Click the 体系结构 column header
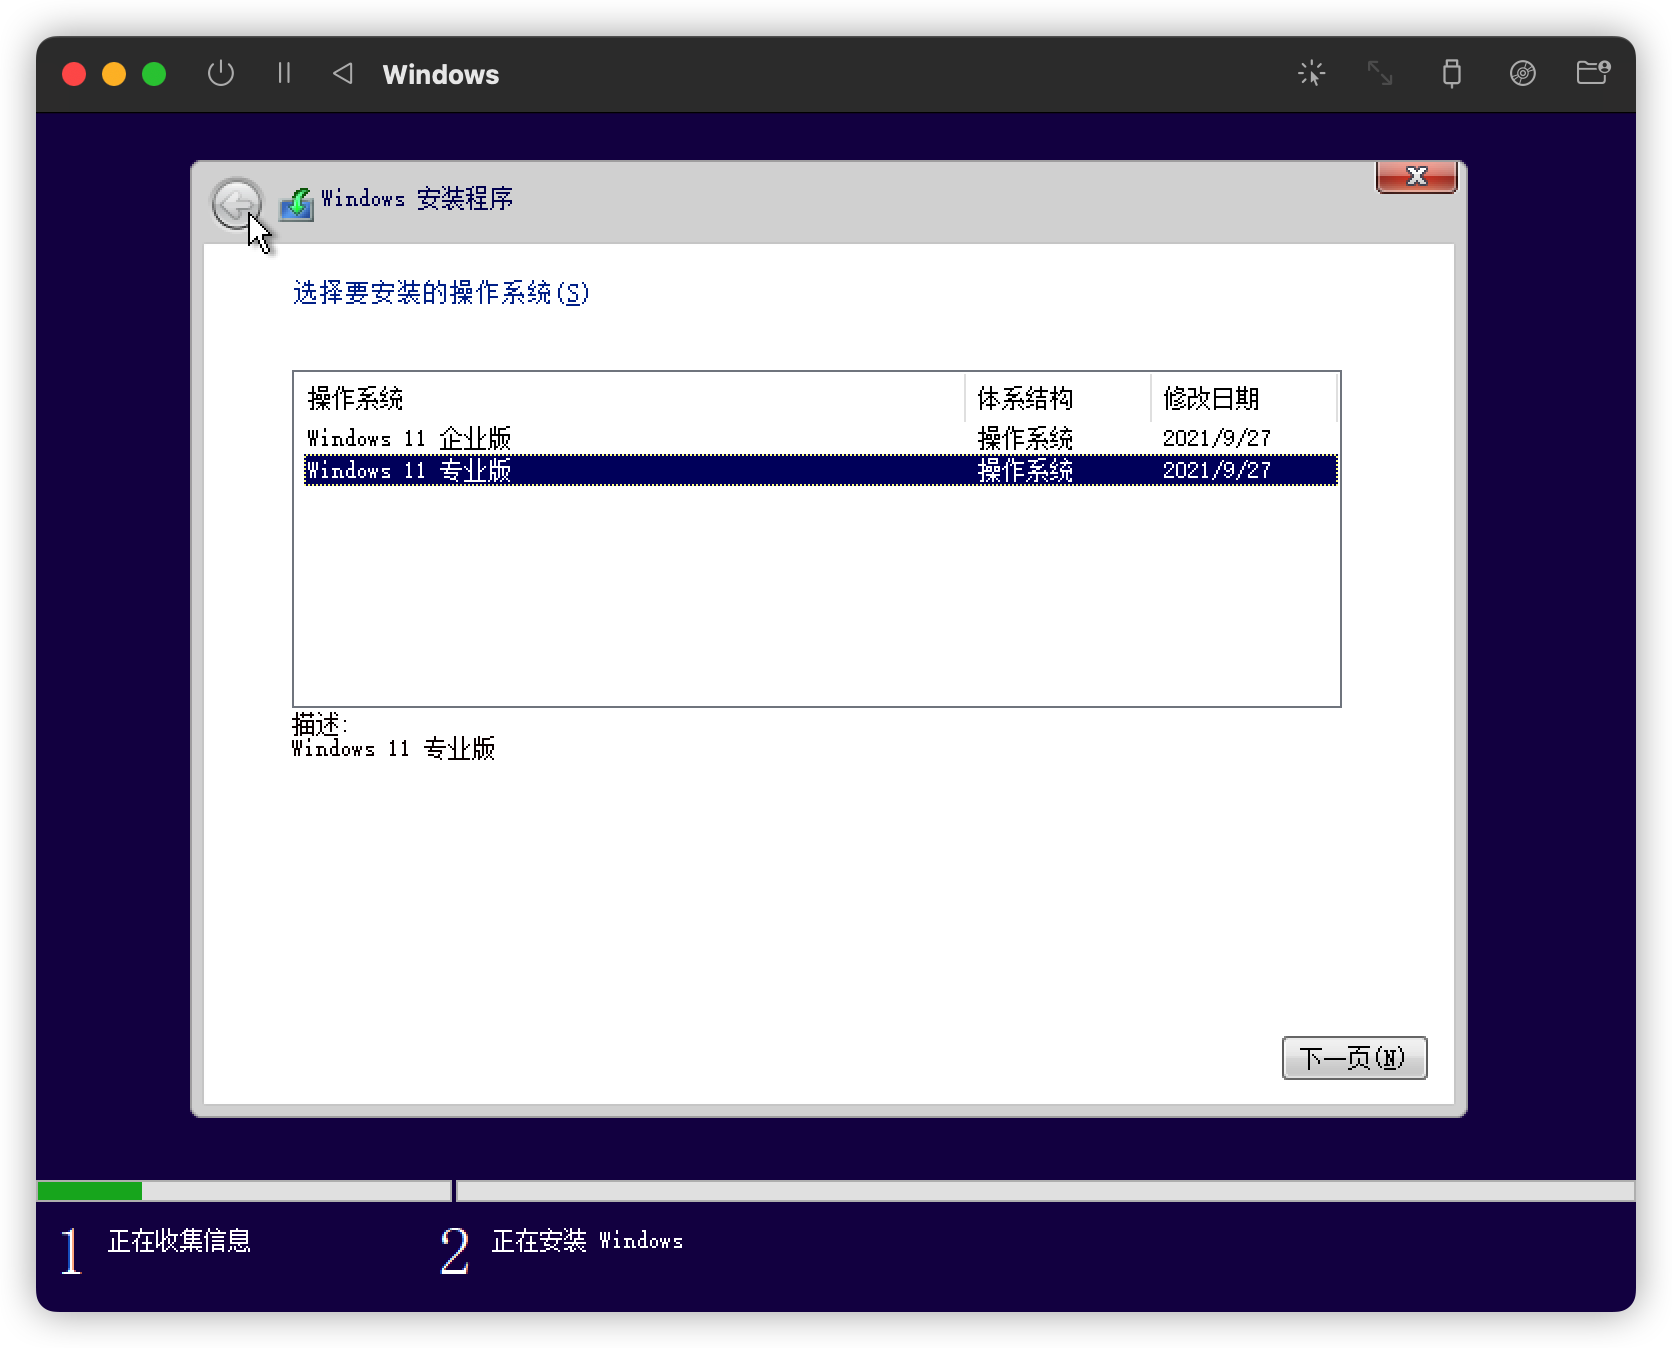 [x=1025, y=399]
